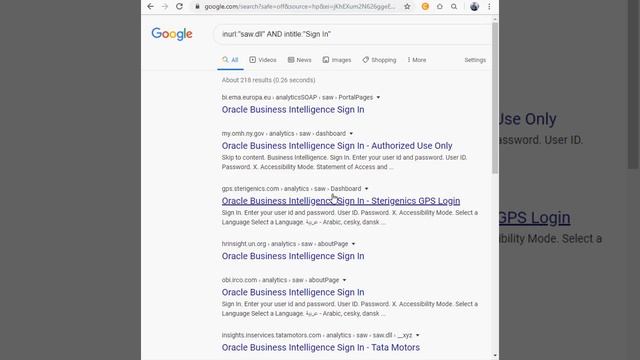Open search Settings
The width and height of the screenshot is (640, 360).
click(475, 60)
